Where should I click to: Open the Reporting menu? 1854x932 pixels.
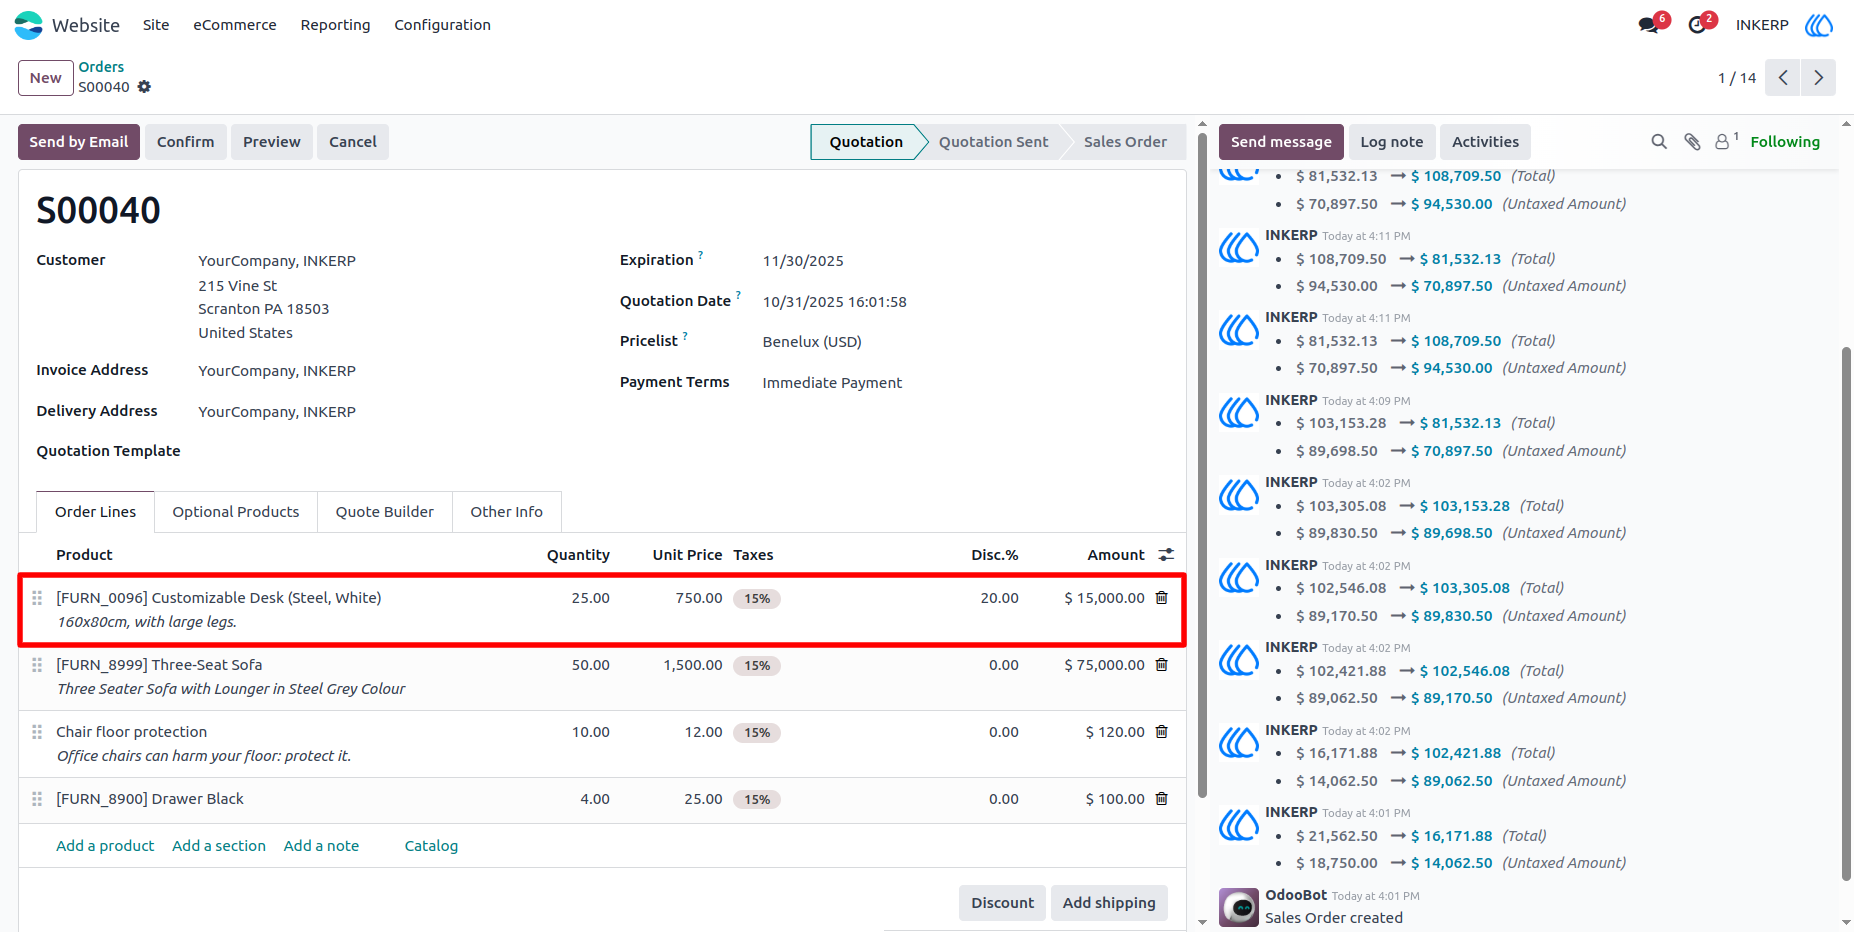[335, 25]
